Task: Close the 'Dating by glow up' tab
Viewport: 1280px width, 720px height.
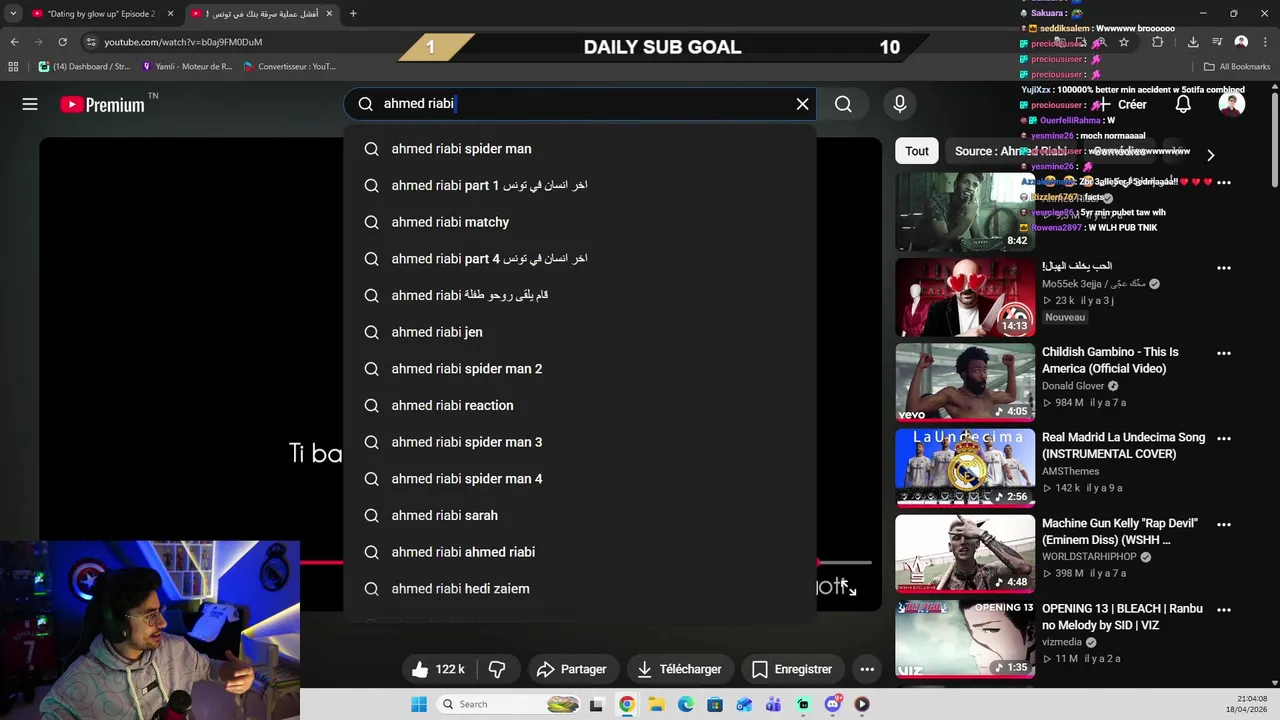Action: tap(170, 14)
